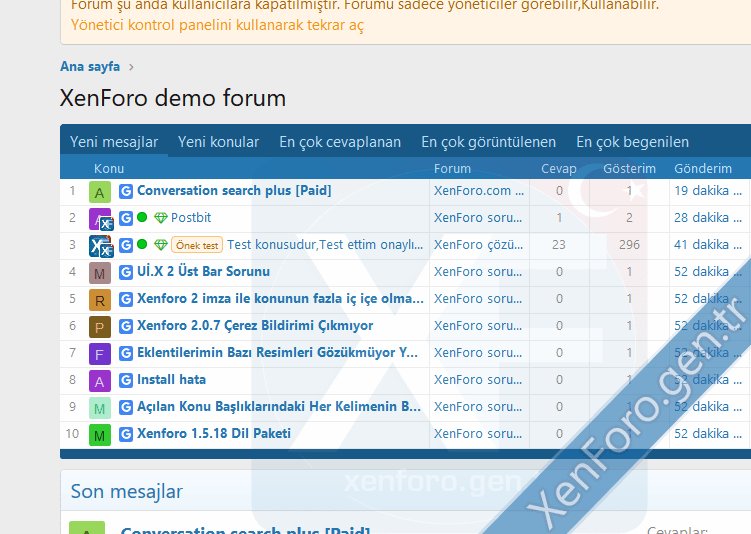Click the Önek test prefix label
Image resolution: width=751 pixels, height=534 pixels.
[x=197, y=245]
